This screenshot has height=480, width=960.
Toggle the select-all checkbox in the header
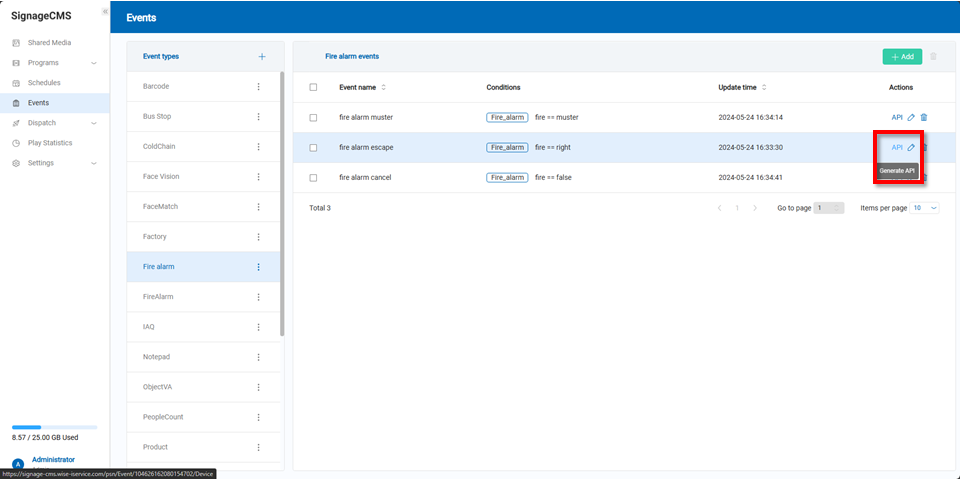[313, 87]
